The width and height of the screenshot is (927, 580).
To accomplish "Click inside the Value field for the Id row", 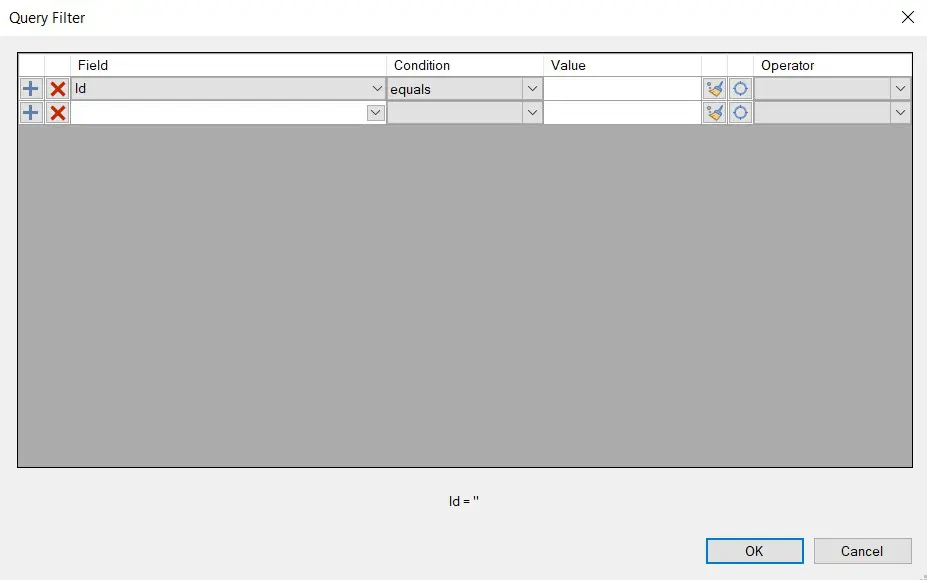I will click(620, 88).
